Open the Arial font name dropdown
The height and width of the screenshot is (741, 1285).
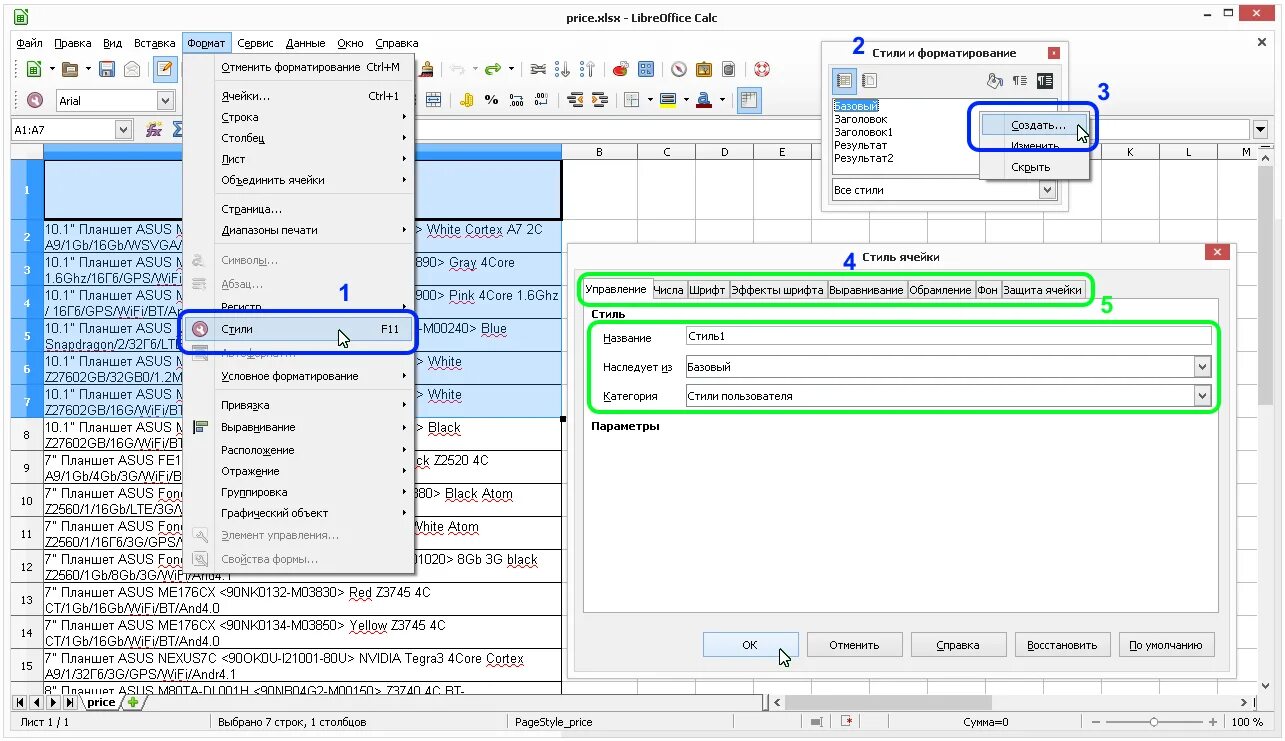(x=165, y=100)
